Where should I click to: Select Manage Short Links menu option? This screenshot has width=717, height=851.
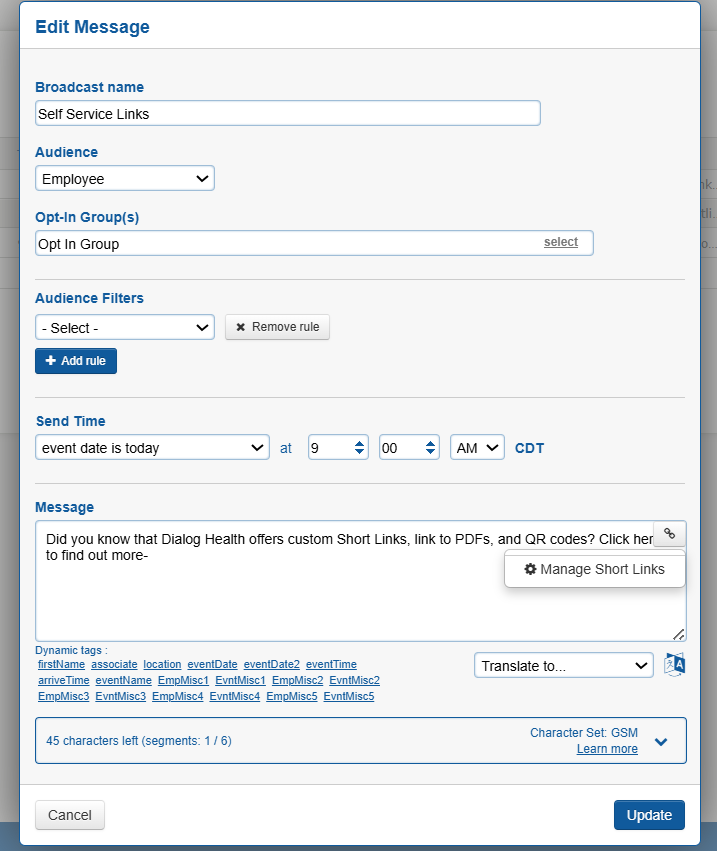click(595, 569)
